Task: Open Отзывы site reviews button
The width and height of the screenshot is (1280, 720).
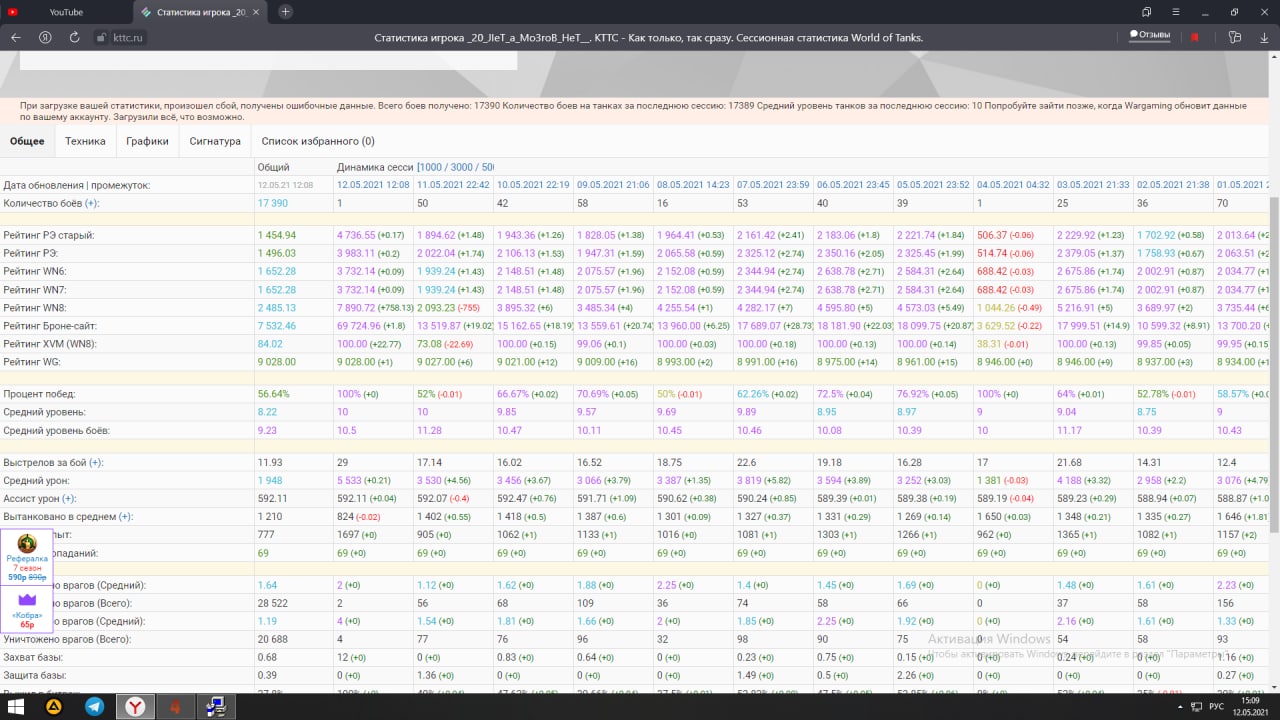Action: pyautogui.click(x=1150, y=35)
